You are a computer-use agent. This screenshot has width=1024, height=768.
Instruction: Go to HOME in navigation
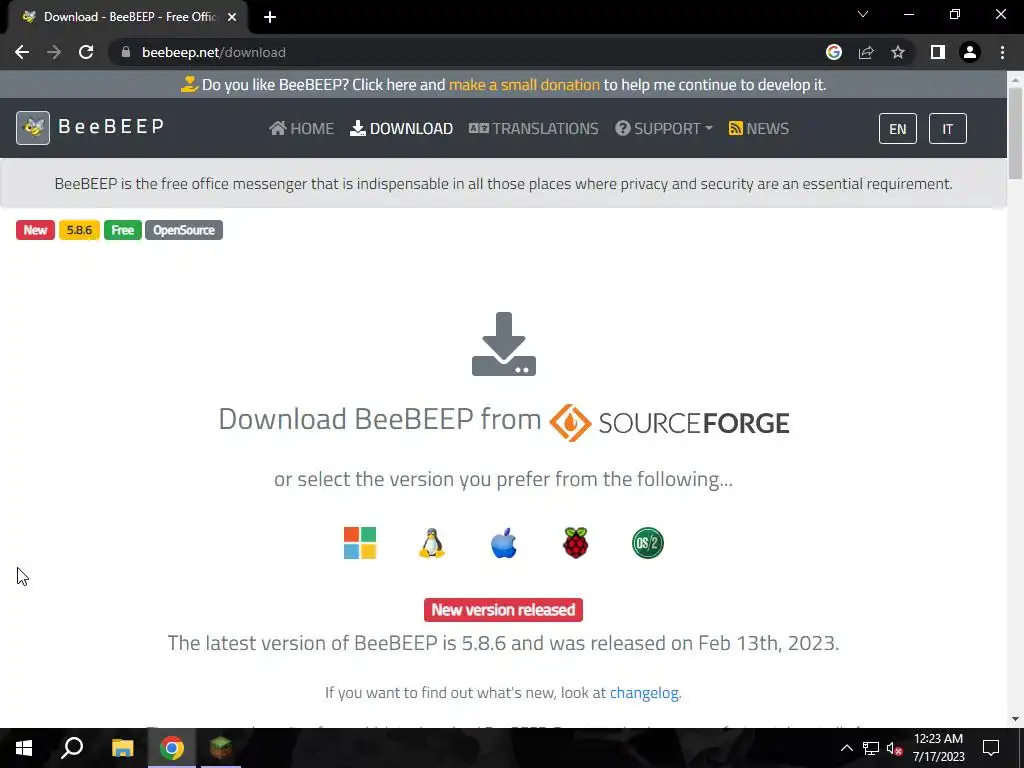coord(302,129)
